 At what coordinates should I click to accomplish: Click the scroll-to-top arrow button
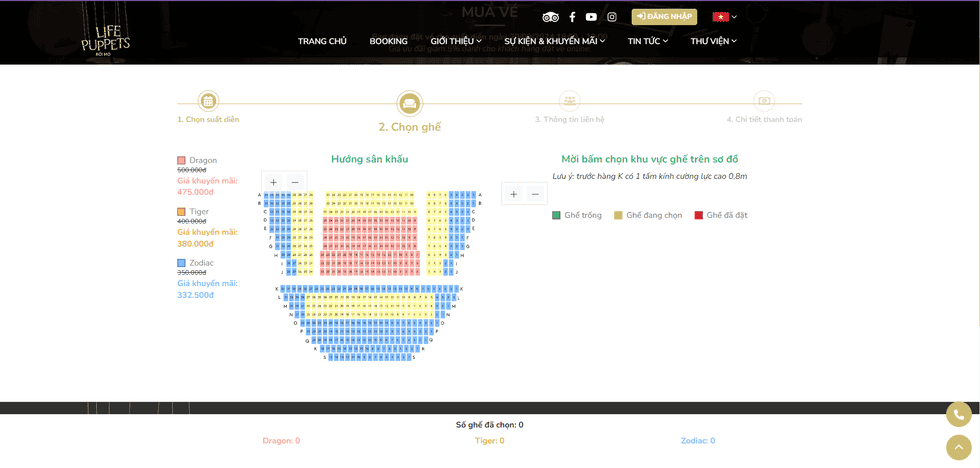pyautogui.click(x=958, y=447)
